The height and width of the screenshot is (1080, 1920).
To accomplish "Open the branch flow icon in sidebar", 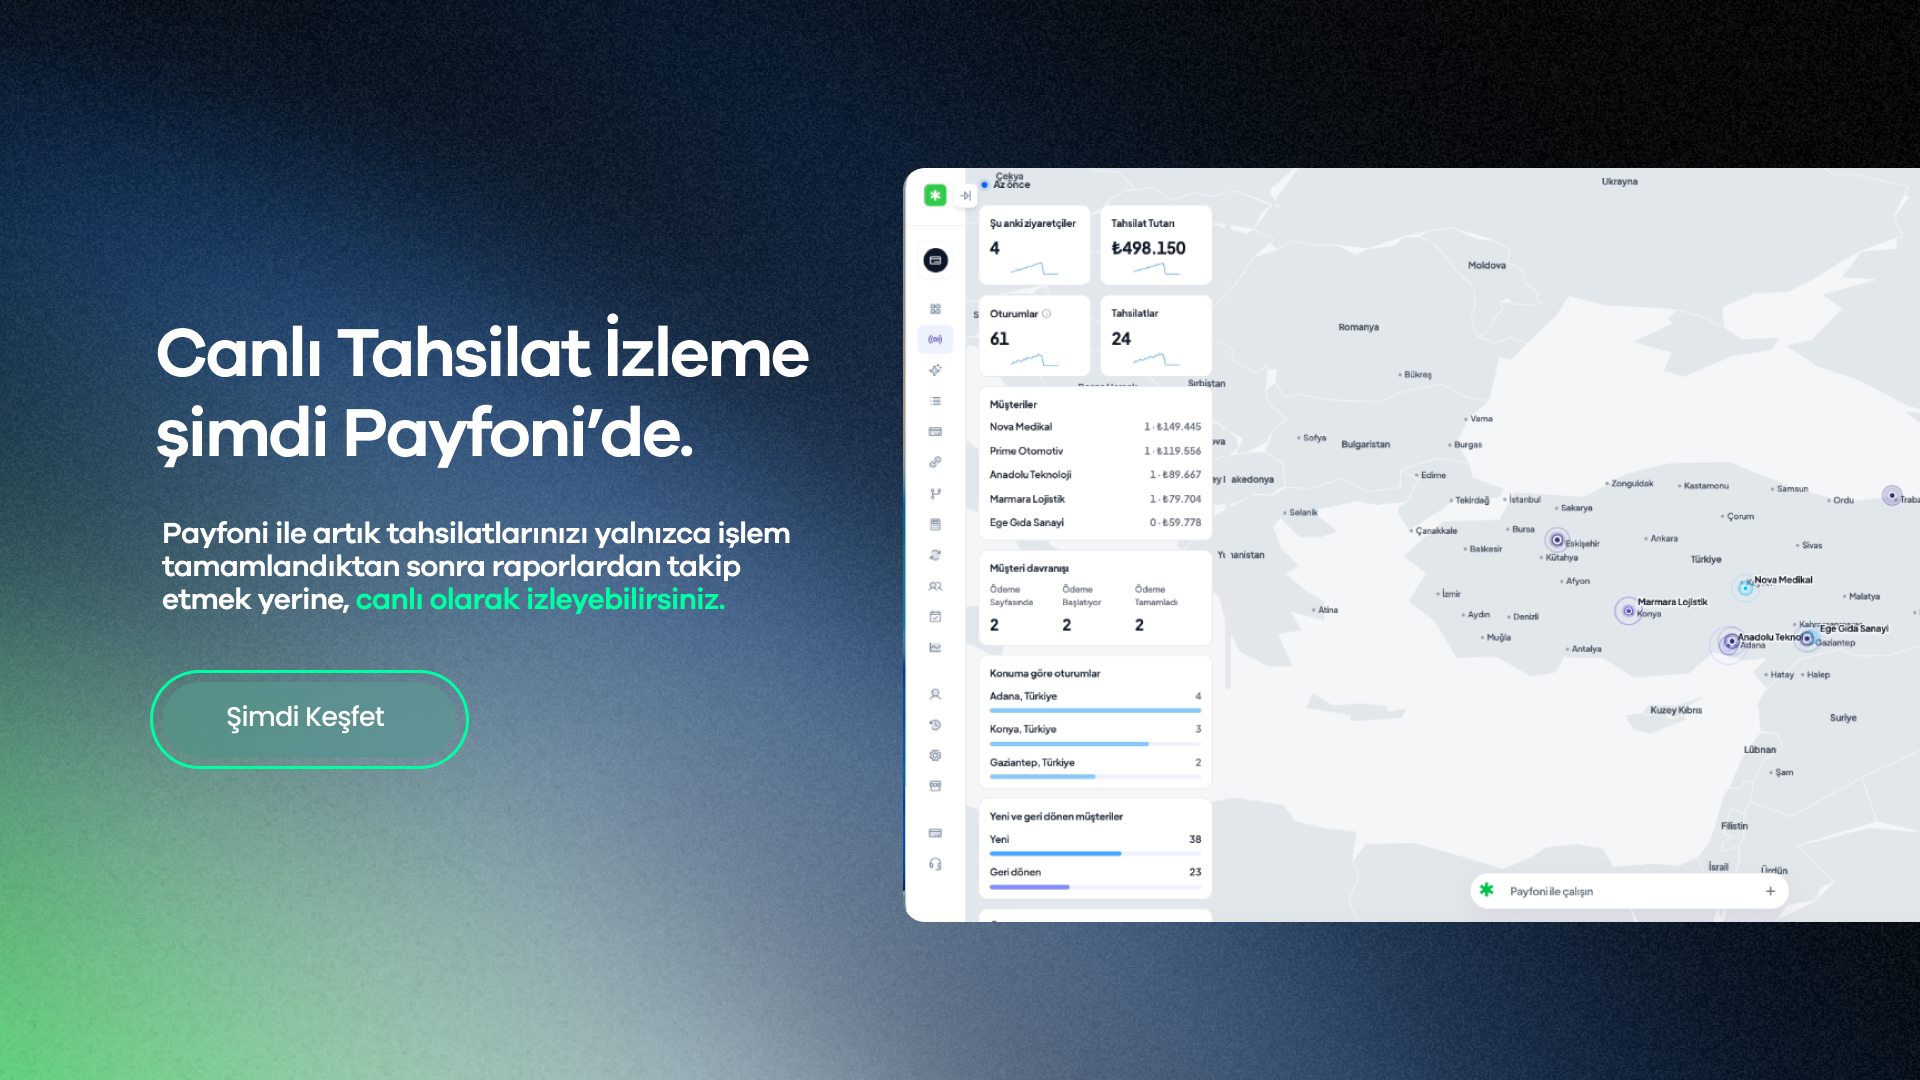I will click(x=935, y=493).
